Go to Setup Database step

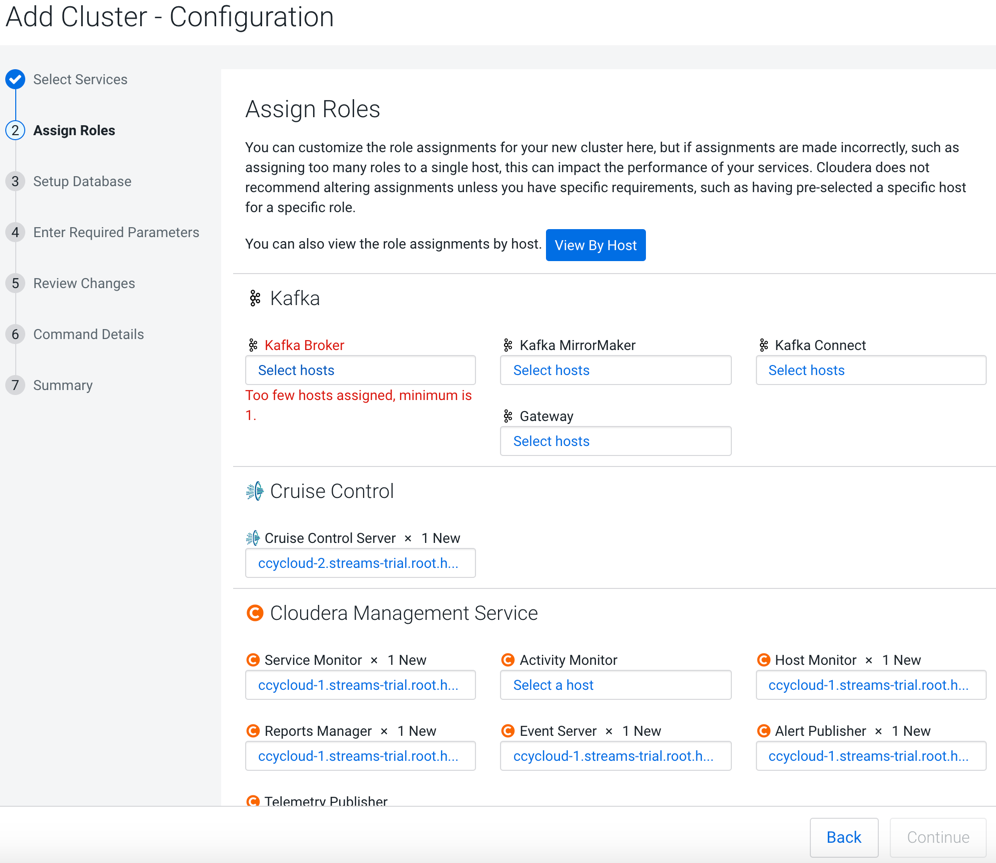pyautogui.click(x=82, y=181)
